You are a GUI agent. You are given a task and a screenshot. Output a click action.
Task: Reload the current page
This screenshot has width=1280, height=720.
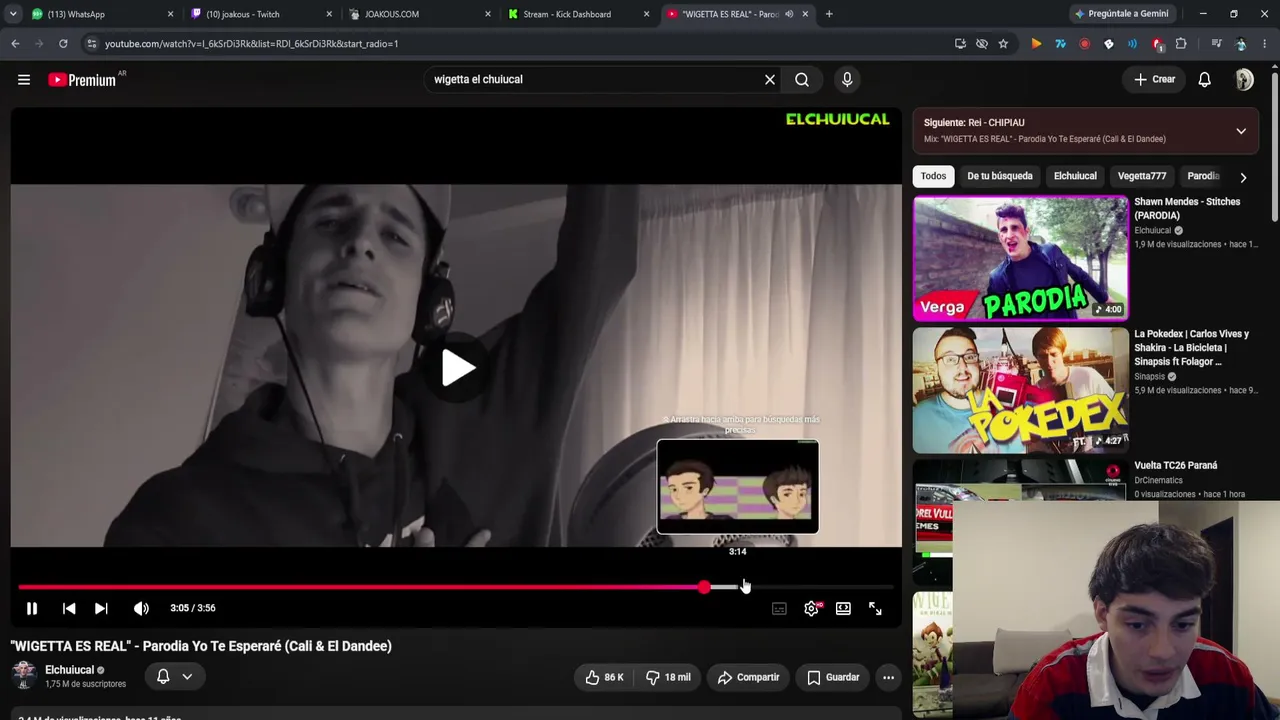(x=63, y=44)
